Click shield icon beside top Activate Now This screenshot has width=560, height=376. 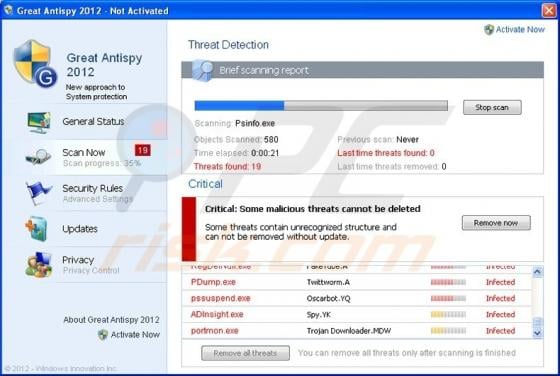coord(489,30)
